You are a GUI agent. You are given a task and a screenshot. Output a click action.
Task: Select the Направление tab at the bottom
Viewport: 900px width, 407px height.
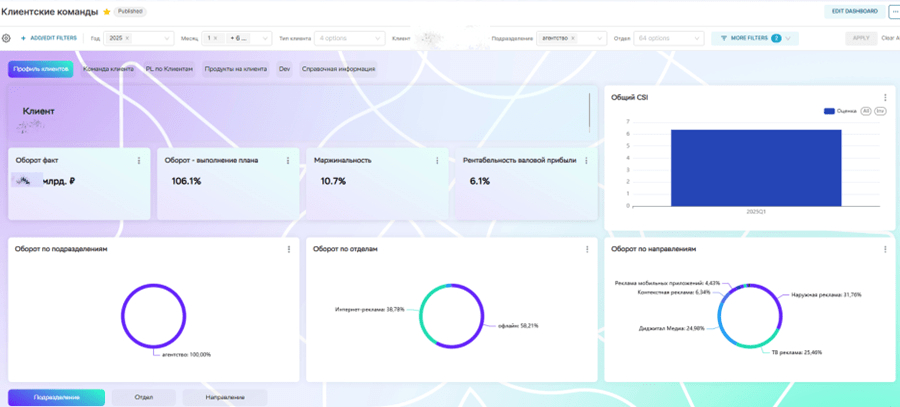225,397
